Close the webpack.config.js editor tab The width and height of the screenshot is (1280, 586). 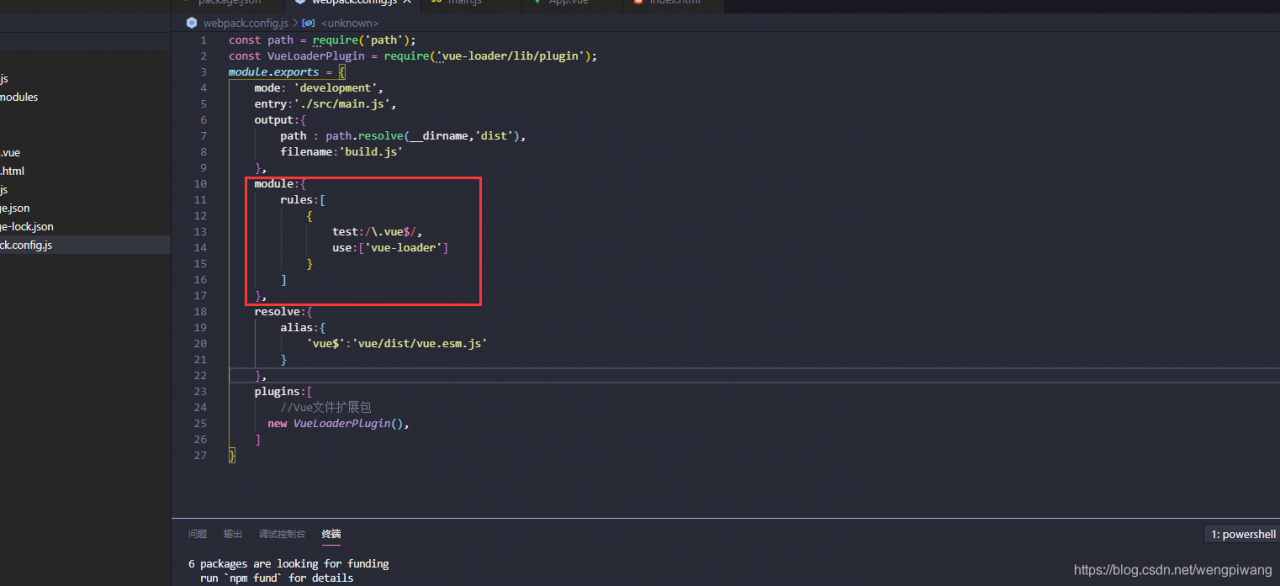pos(407,2)
